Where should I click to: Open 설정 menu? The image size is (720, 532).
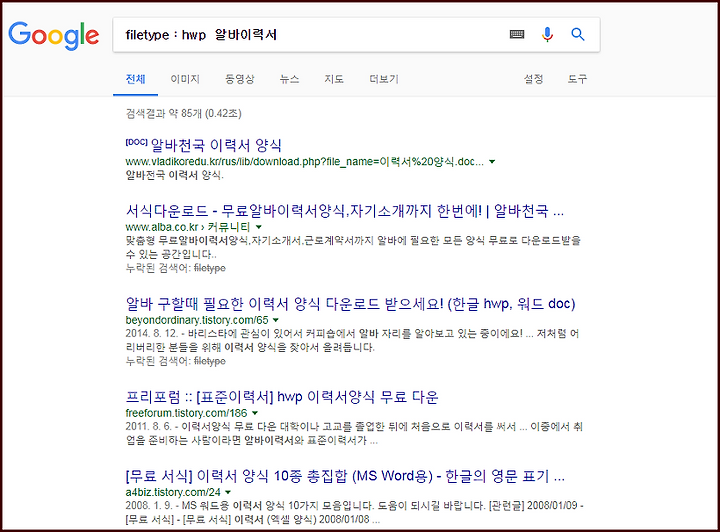click(534, 79)
